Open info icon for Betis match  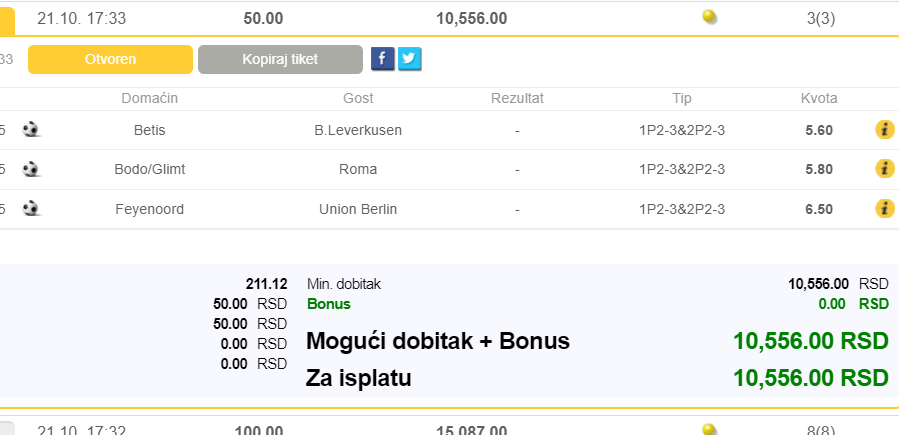[884, 130]
